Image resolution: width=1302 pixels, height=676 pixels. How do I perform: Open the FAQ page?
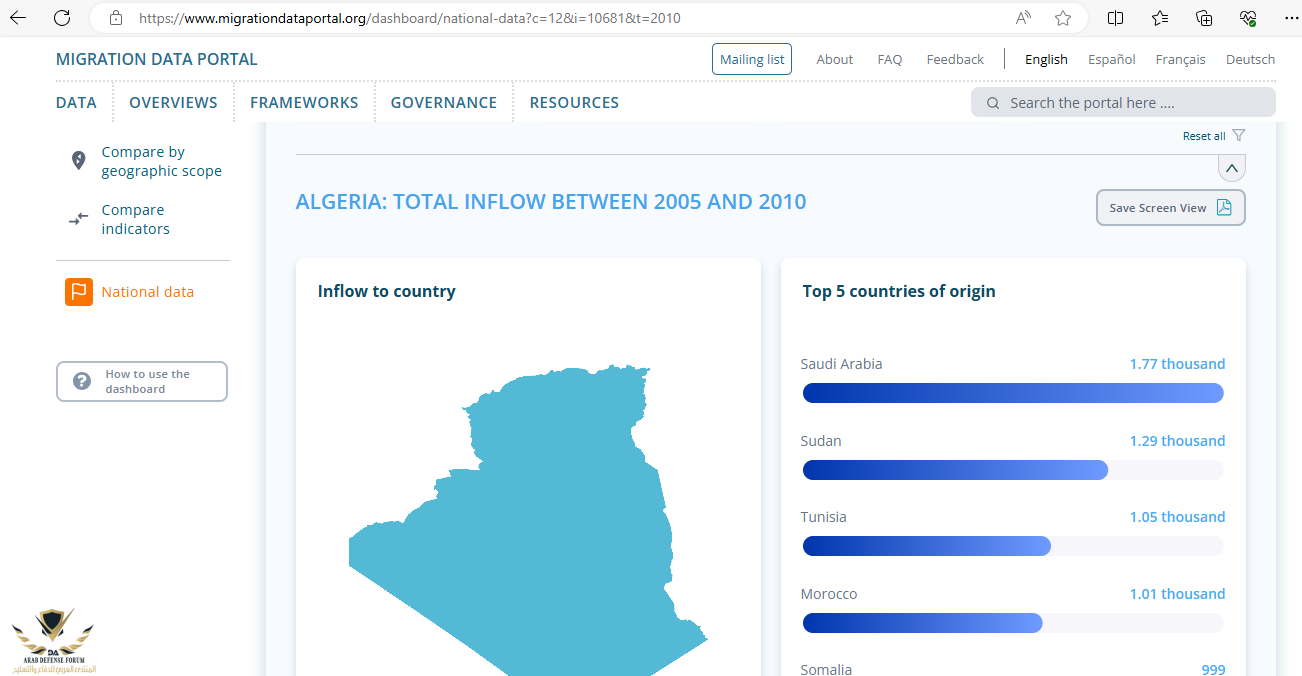[890, 59]
